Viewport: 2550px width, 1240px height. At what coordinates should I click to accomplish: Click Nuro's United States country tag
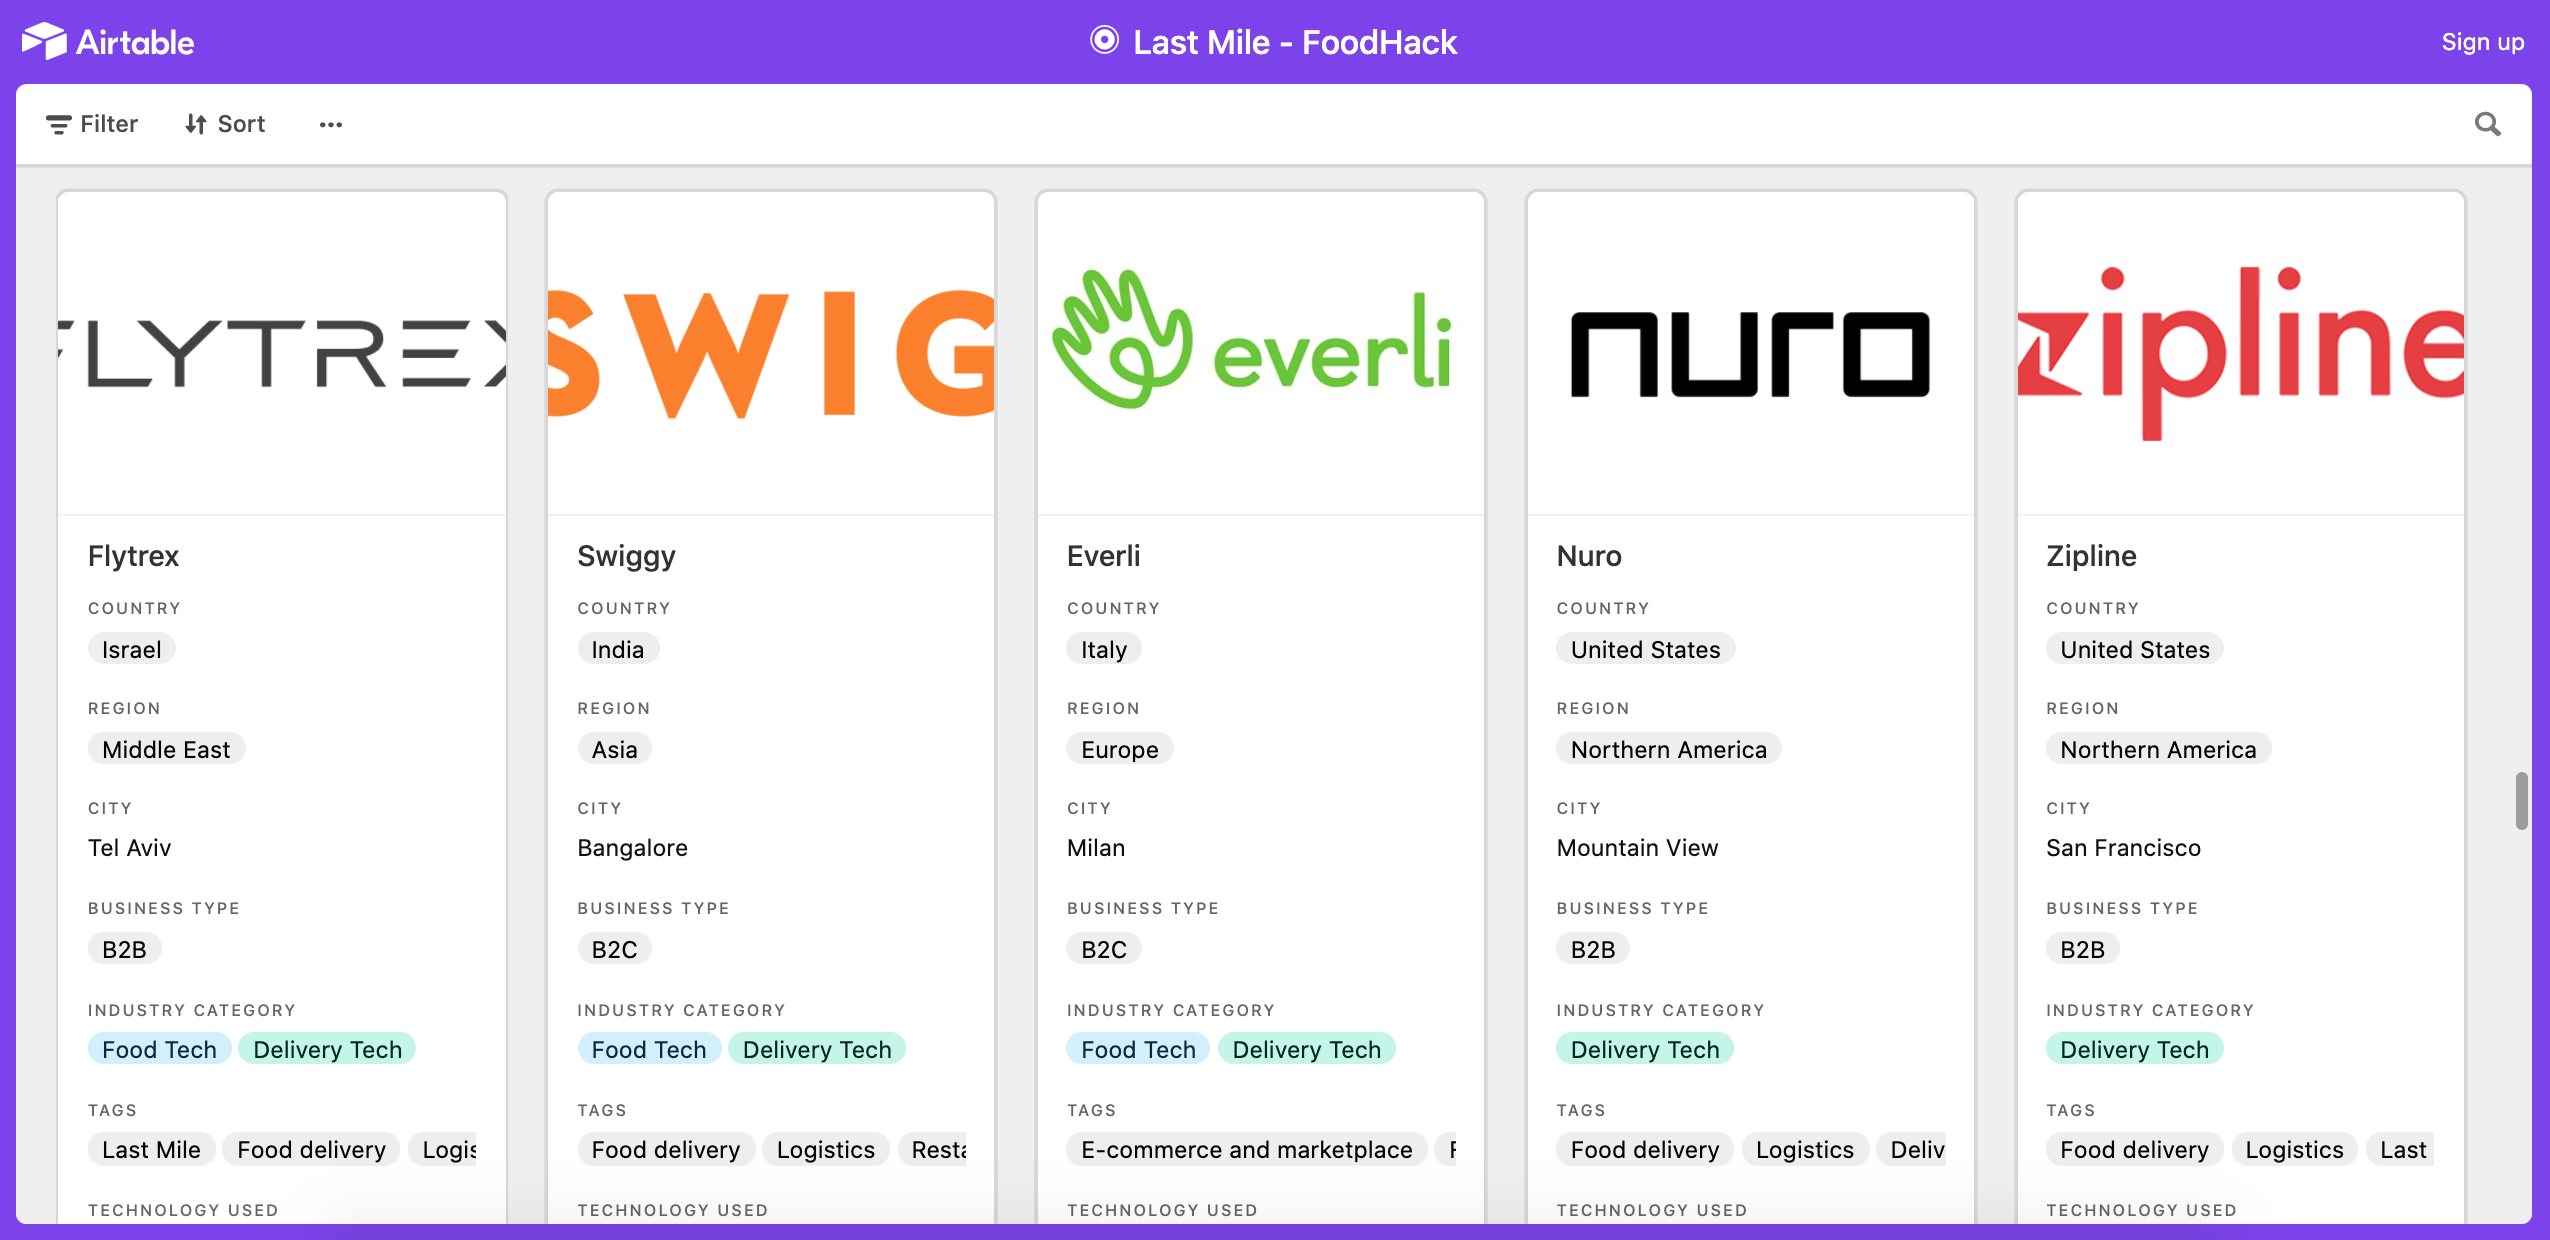tap(1645, 649)
